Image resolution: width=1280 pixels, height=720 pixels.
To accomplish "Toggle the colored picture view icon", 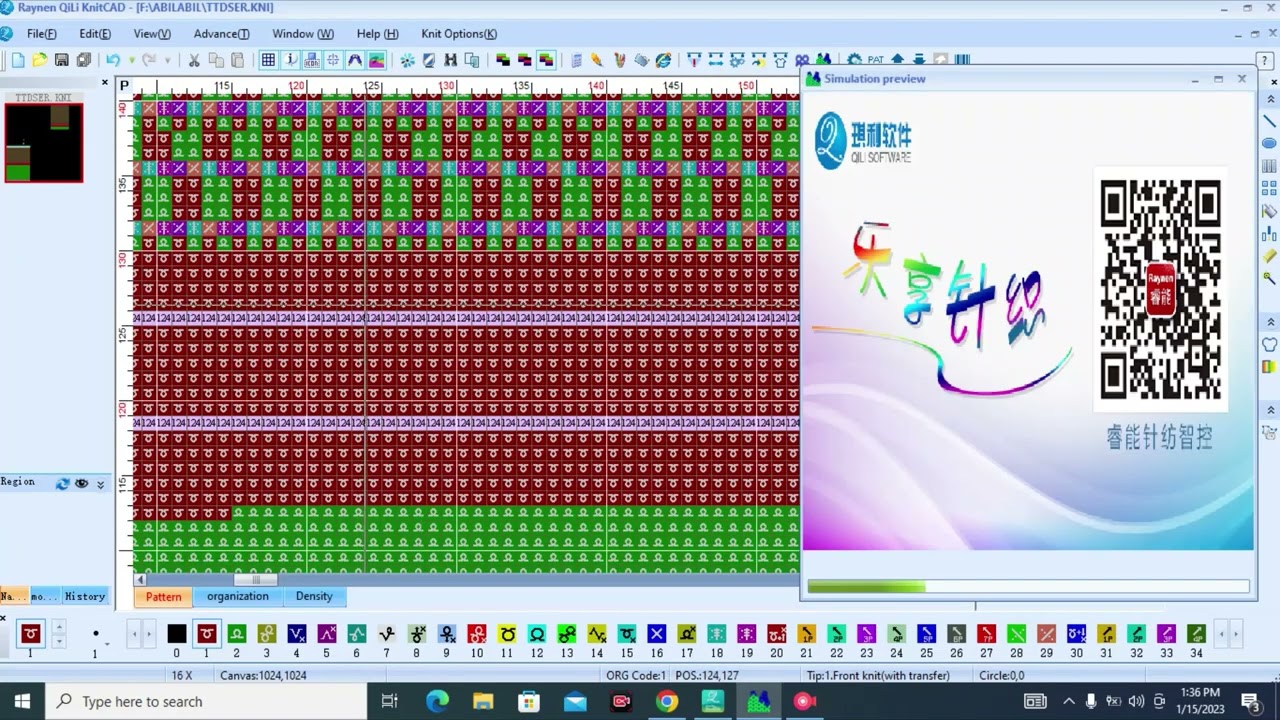I will click(377, 60).
